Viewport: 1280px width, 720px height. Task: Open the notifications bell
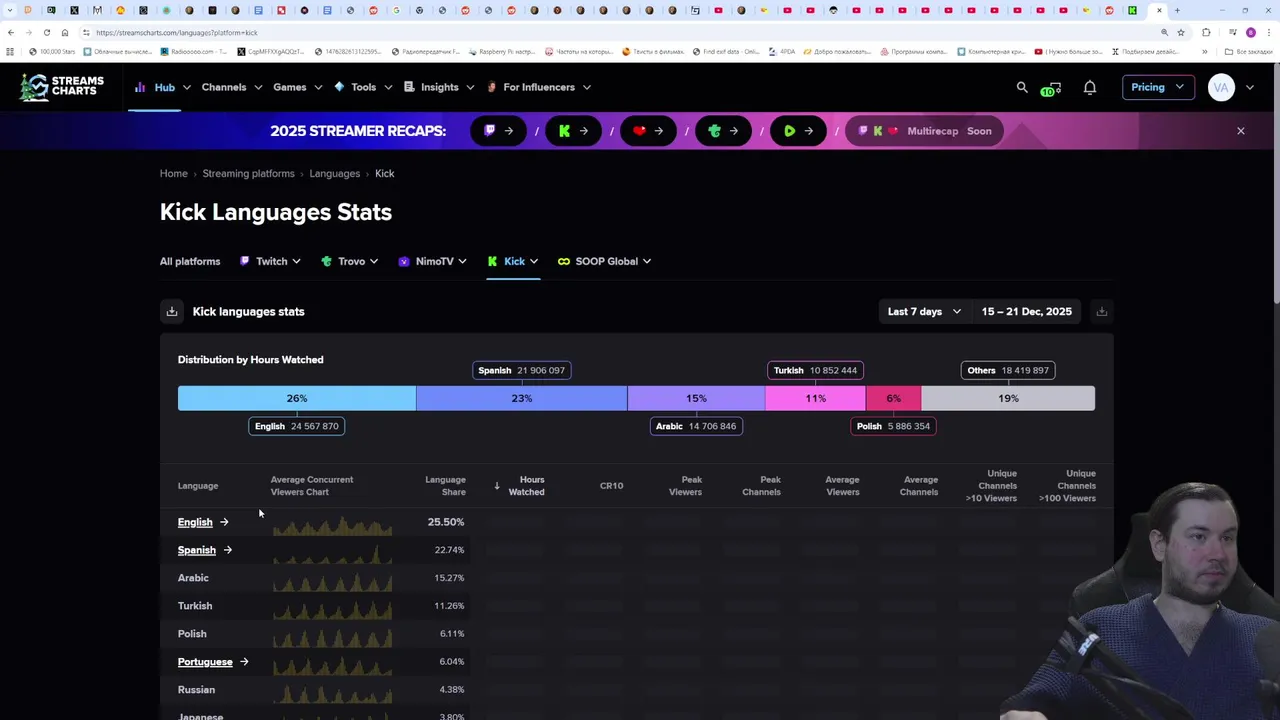click(1090, 87)
